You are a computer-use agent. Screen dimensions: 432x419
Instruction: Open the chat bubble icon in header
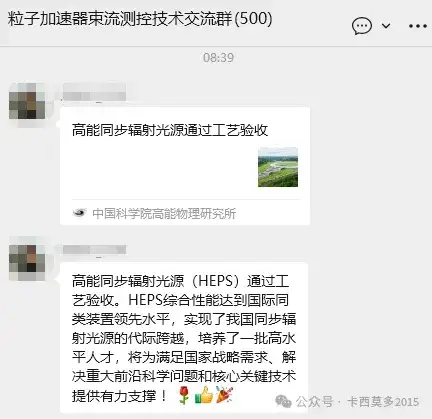pos(362,26)
